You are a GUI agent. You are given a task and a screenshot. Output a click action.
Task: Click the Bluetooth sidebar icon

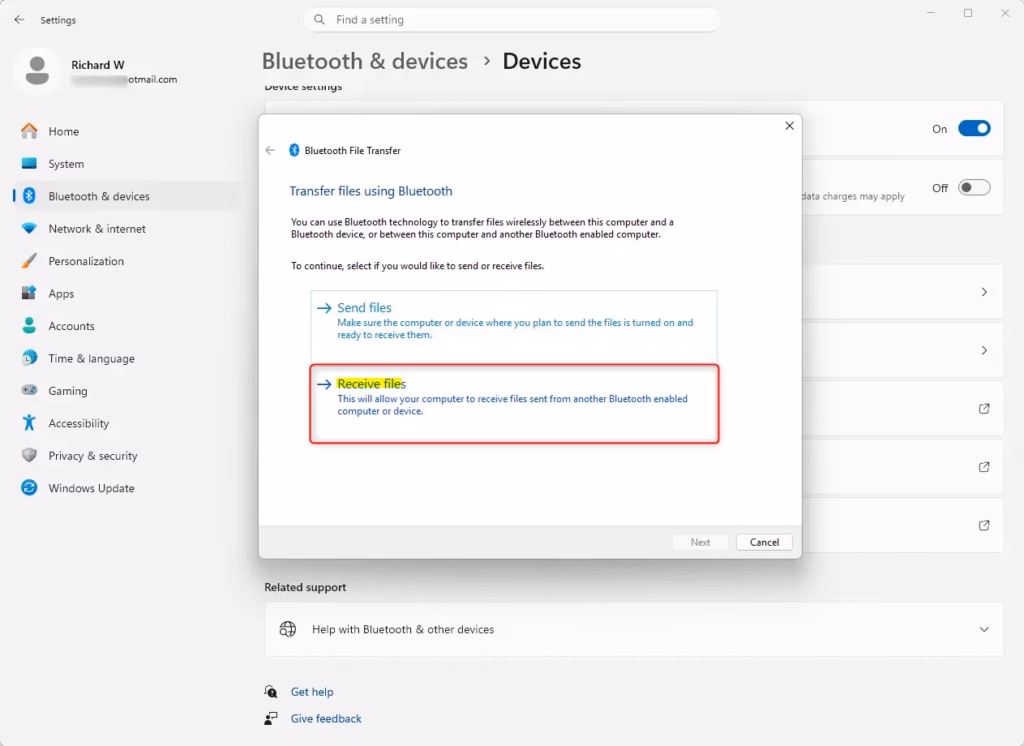[29, 196]
